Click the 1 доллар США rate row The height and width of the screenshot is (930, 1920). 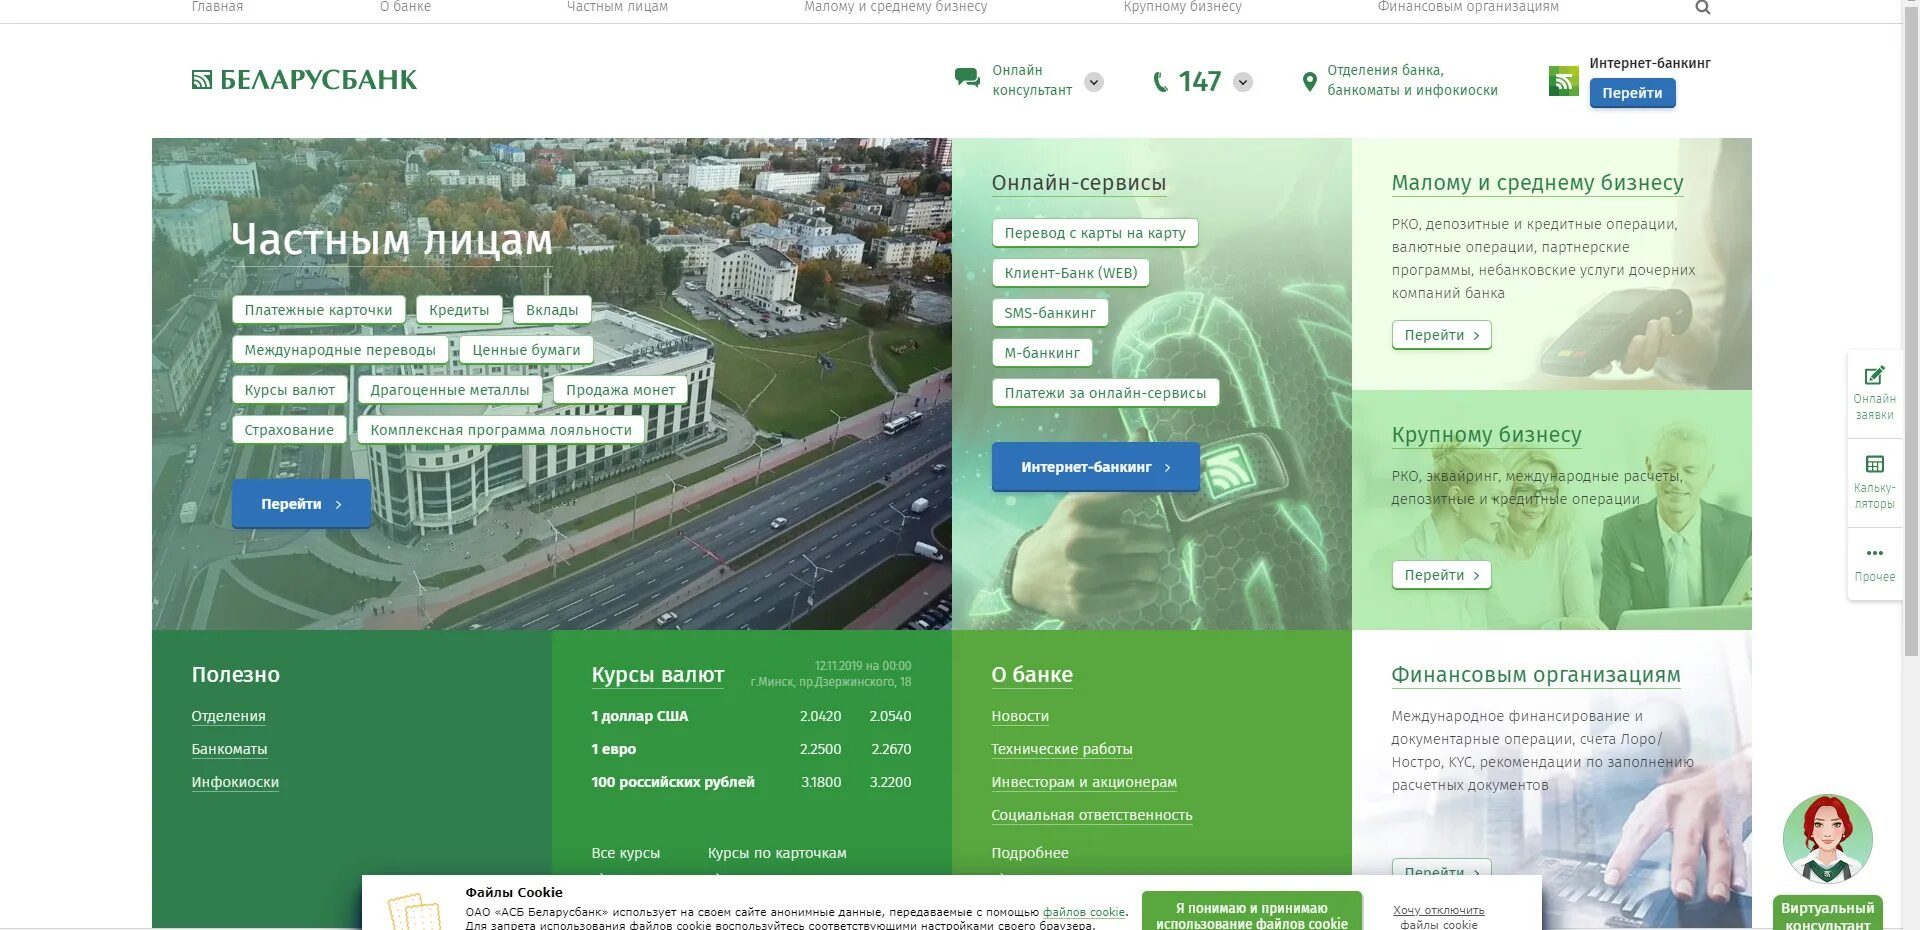(x=751, y=716)
